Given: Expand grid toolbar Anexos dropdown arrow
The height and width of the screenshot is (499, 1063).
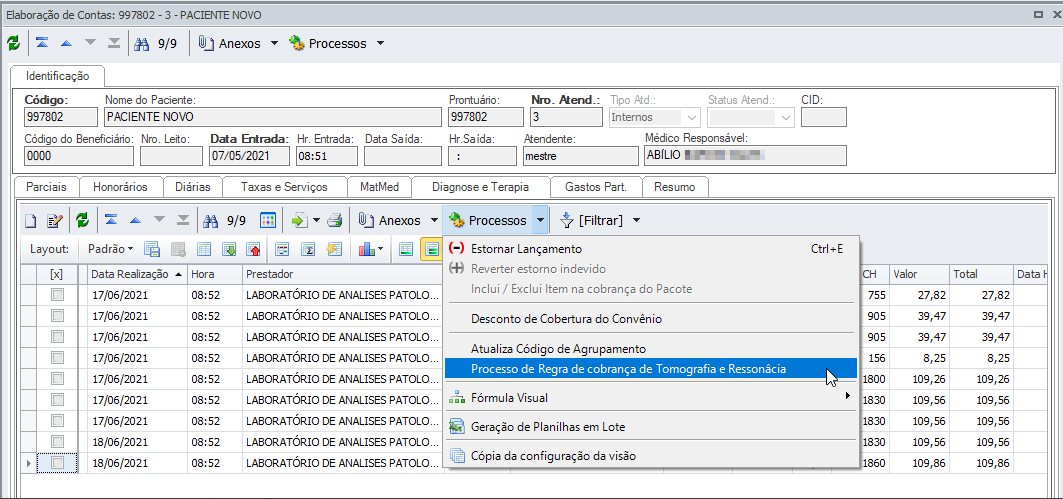Looking at the screenshot, I should click(x=434, y=220).
